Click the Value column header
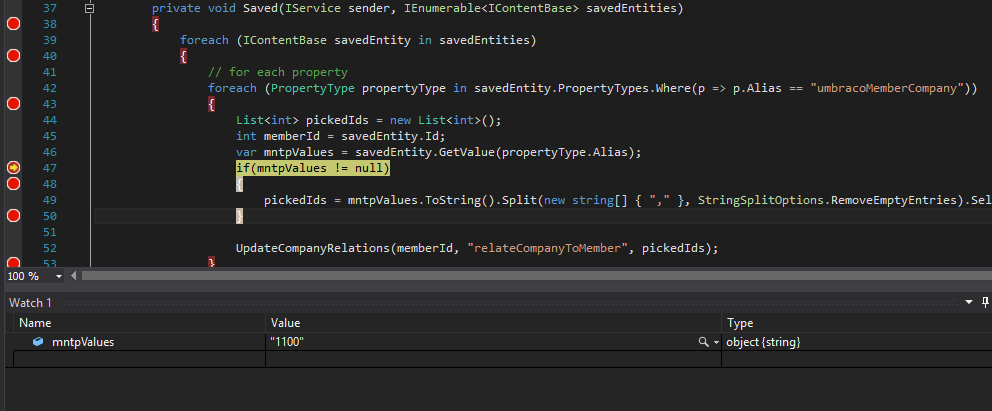The image size is (992, 411). [x=493, y=323]
